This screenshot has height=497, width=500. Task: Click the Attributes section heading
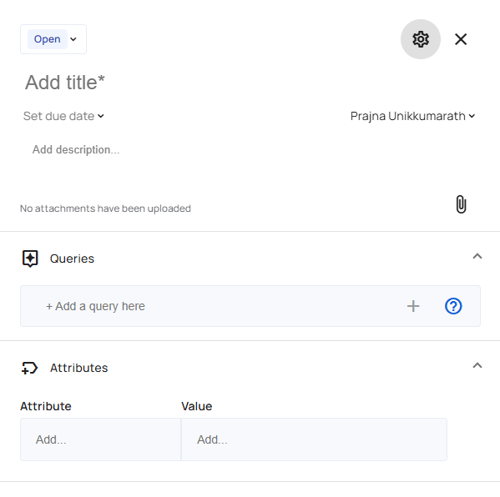tap(79, 368)
